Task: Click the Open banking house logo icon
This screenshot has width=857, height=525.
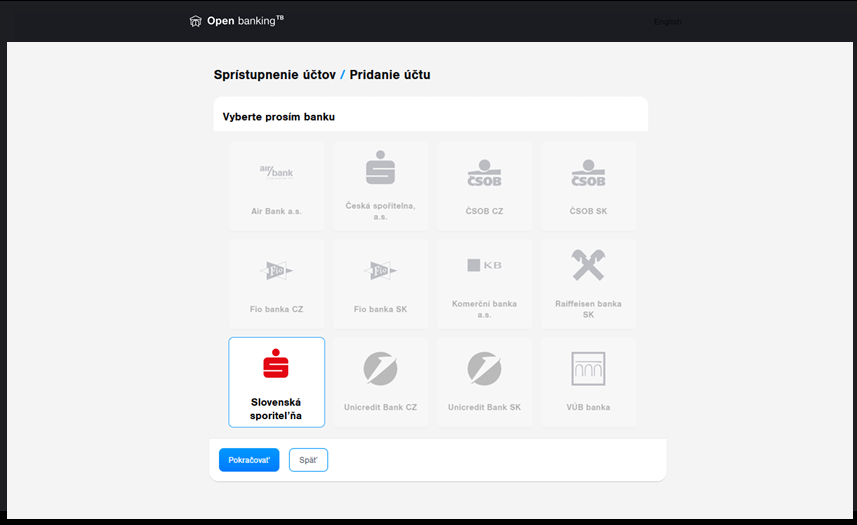Action: tap(195, 21)
